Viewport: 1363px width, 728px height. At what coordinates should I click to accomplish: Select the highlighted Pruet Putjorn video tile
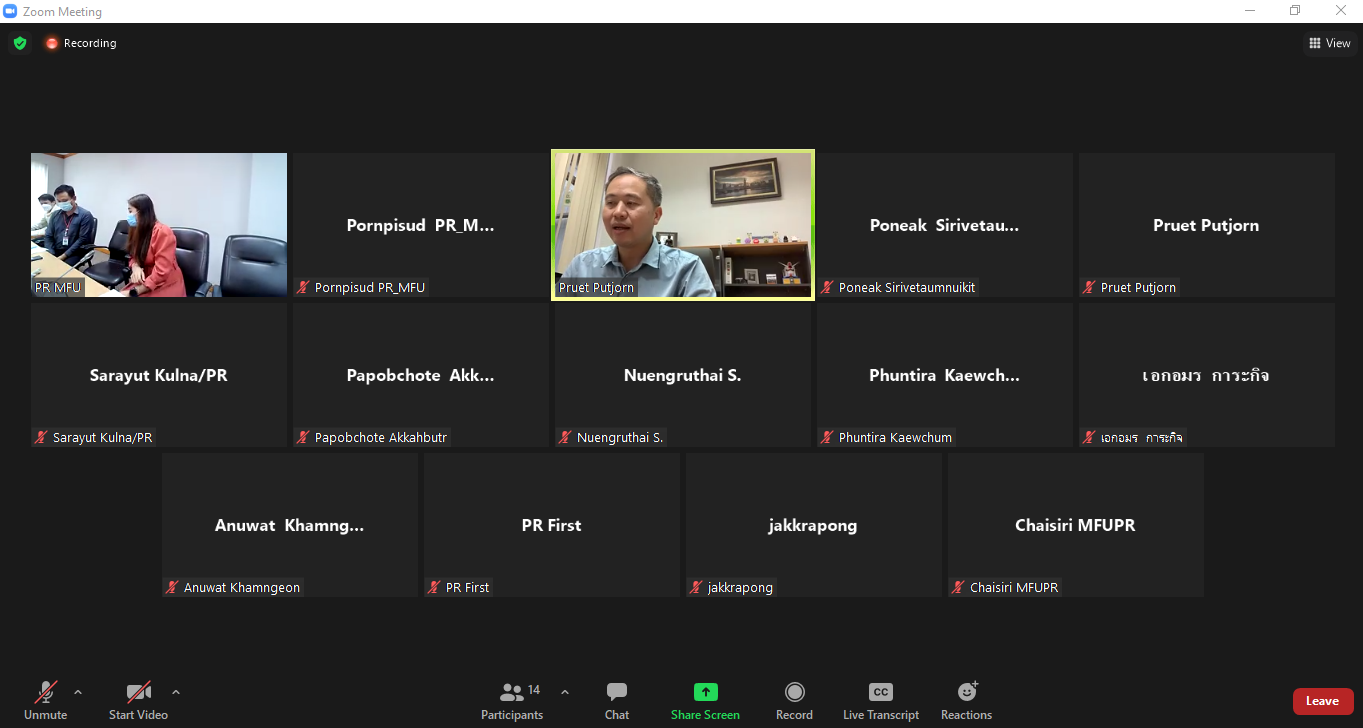[683, 225]
